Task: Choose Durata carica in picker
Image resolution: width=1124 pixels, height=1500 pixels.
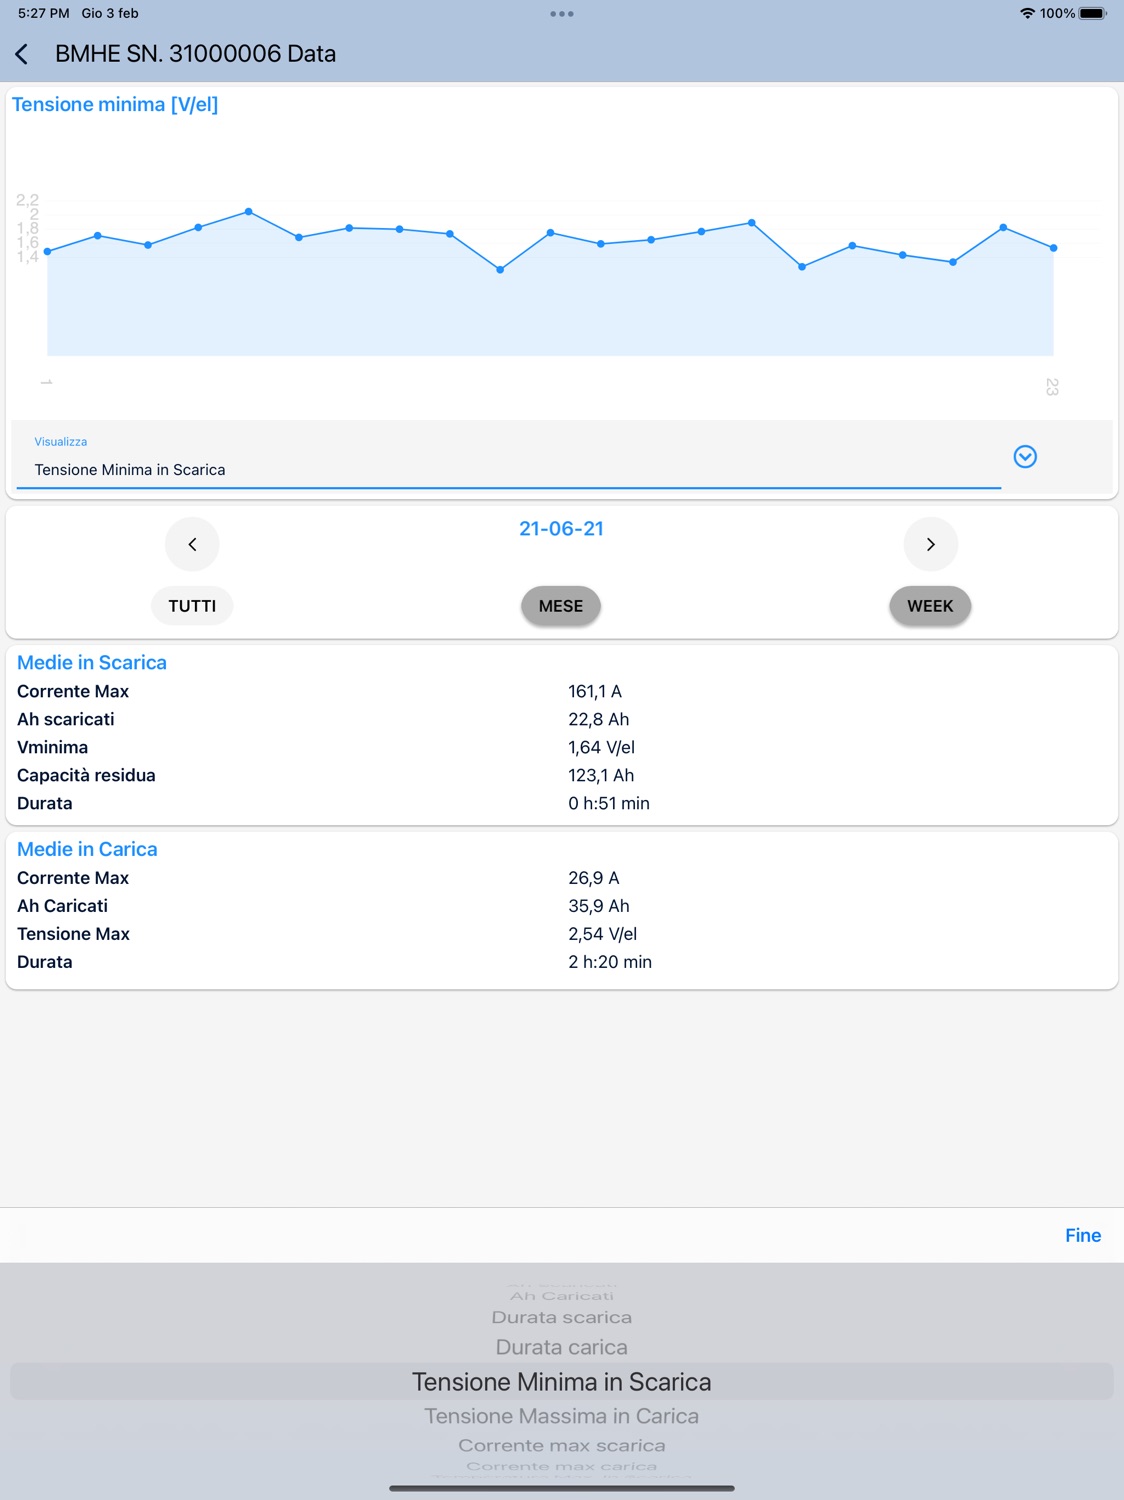Action: pyautogui.click(x=562, y=1347)
